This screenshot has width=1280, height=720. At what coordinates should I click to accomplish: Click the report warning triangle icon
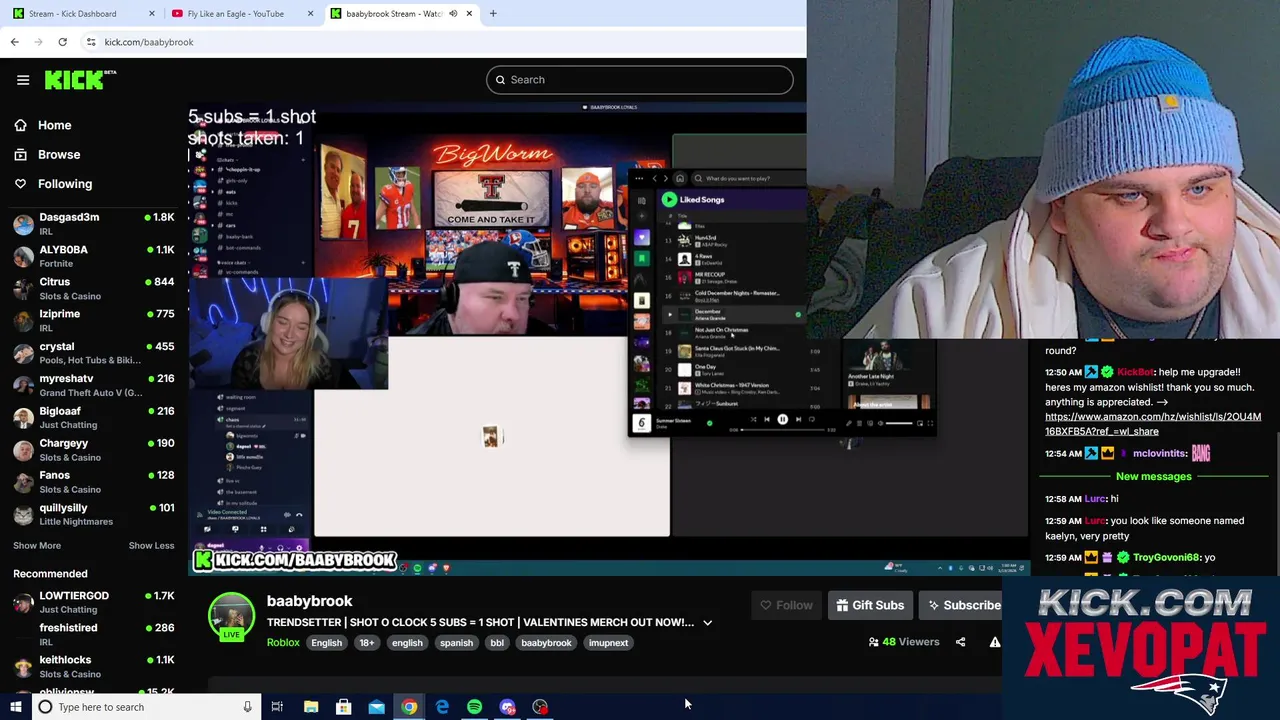(994, 642)
